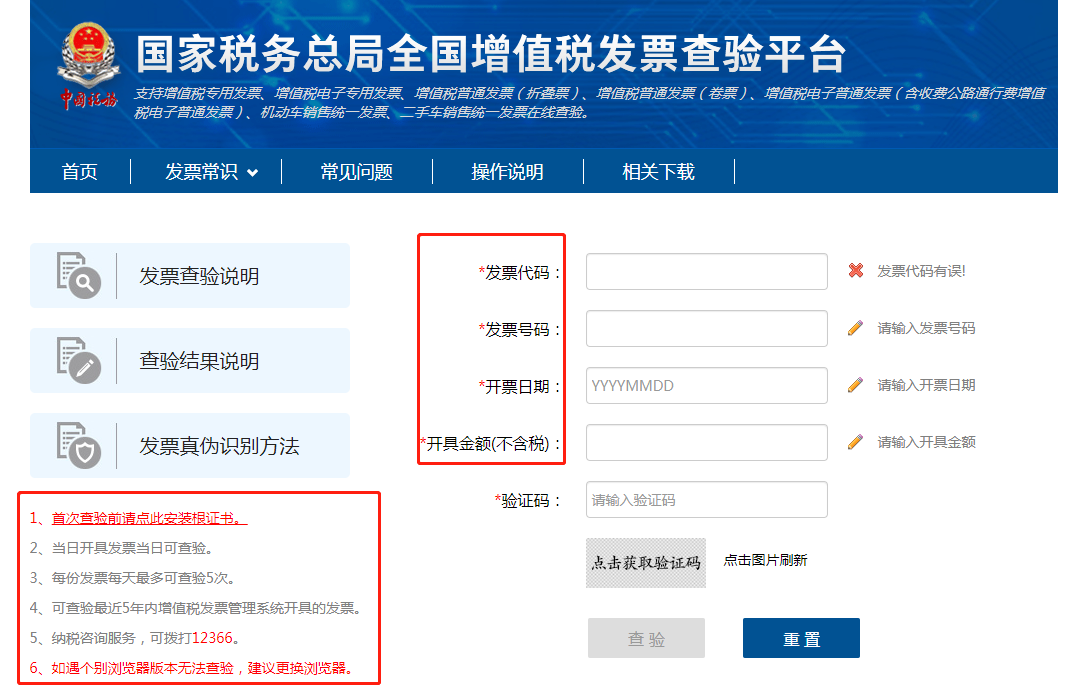Click the pencil icon beside 请输入开具金额

855,442
